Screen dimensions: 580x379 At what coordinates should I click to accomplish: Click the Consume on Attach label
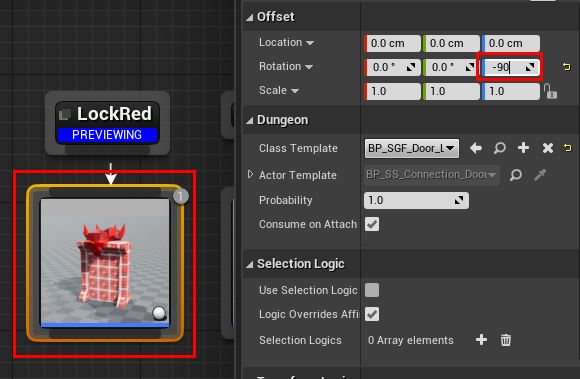pos(308,224)
